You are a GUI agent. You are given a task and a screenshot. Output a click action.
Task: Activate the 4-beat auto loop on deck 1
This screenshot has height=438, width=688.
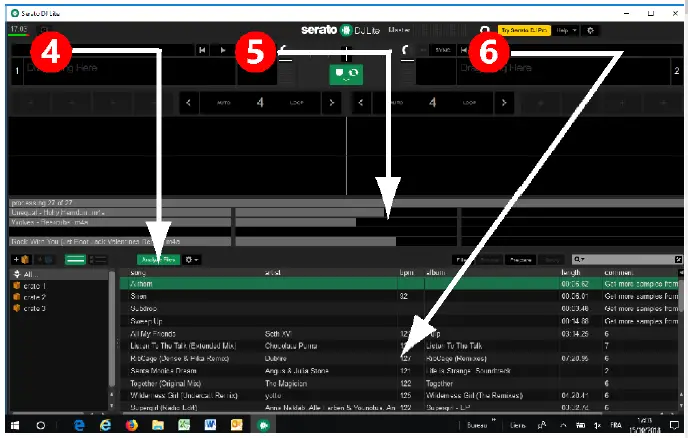tap(260, 103)
